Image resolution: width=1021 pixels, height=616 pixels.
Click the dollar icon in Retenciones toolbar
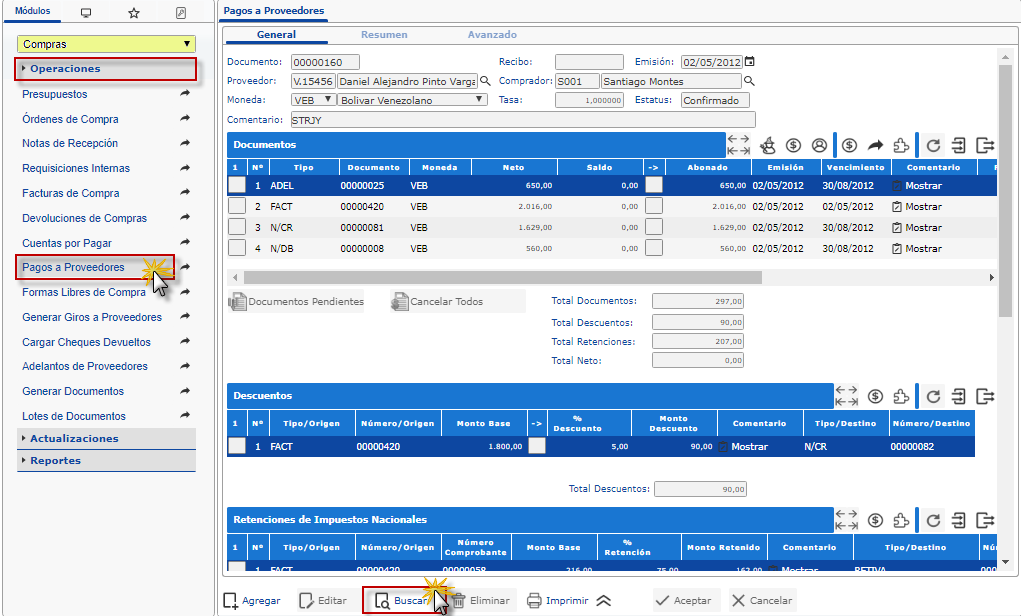pyautogui.click(x=876, y=520)
